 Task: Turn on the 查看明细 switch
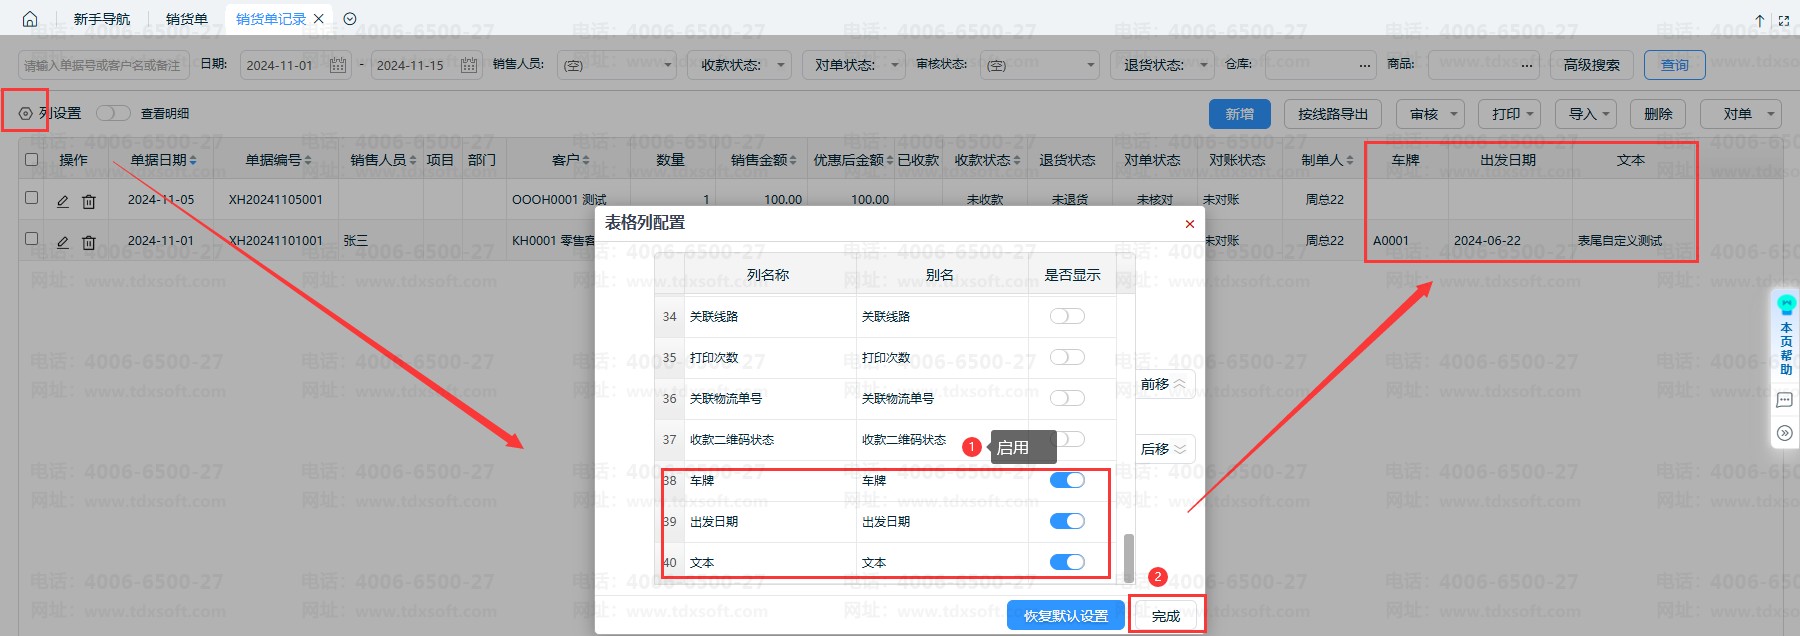pos(113,113)
